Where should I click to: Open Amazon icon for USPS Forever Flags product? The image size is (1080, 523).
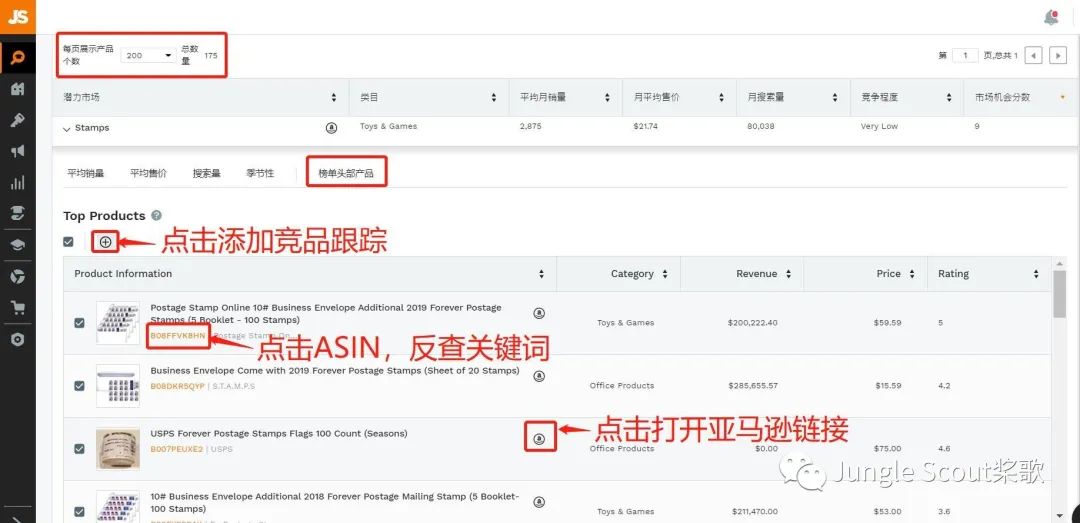point(540,439)
